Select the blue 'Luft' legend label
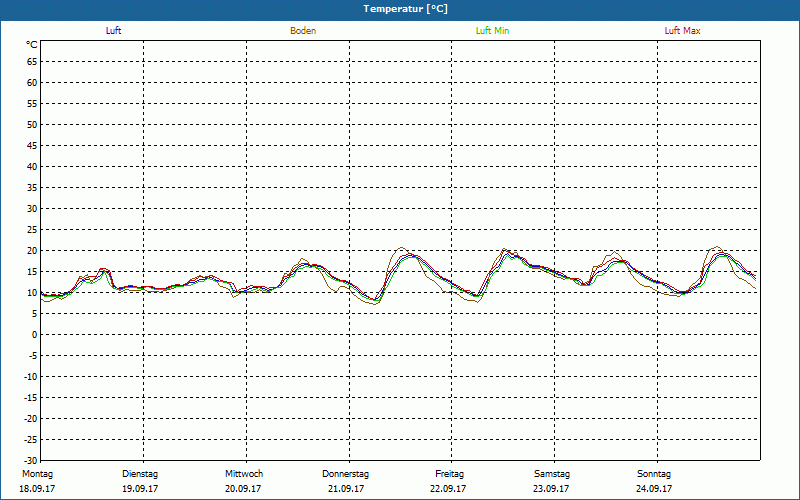This screenshot has width=800, height=500. (x=113, y=31)
